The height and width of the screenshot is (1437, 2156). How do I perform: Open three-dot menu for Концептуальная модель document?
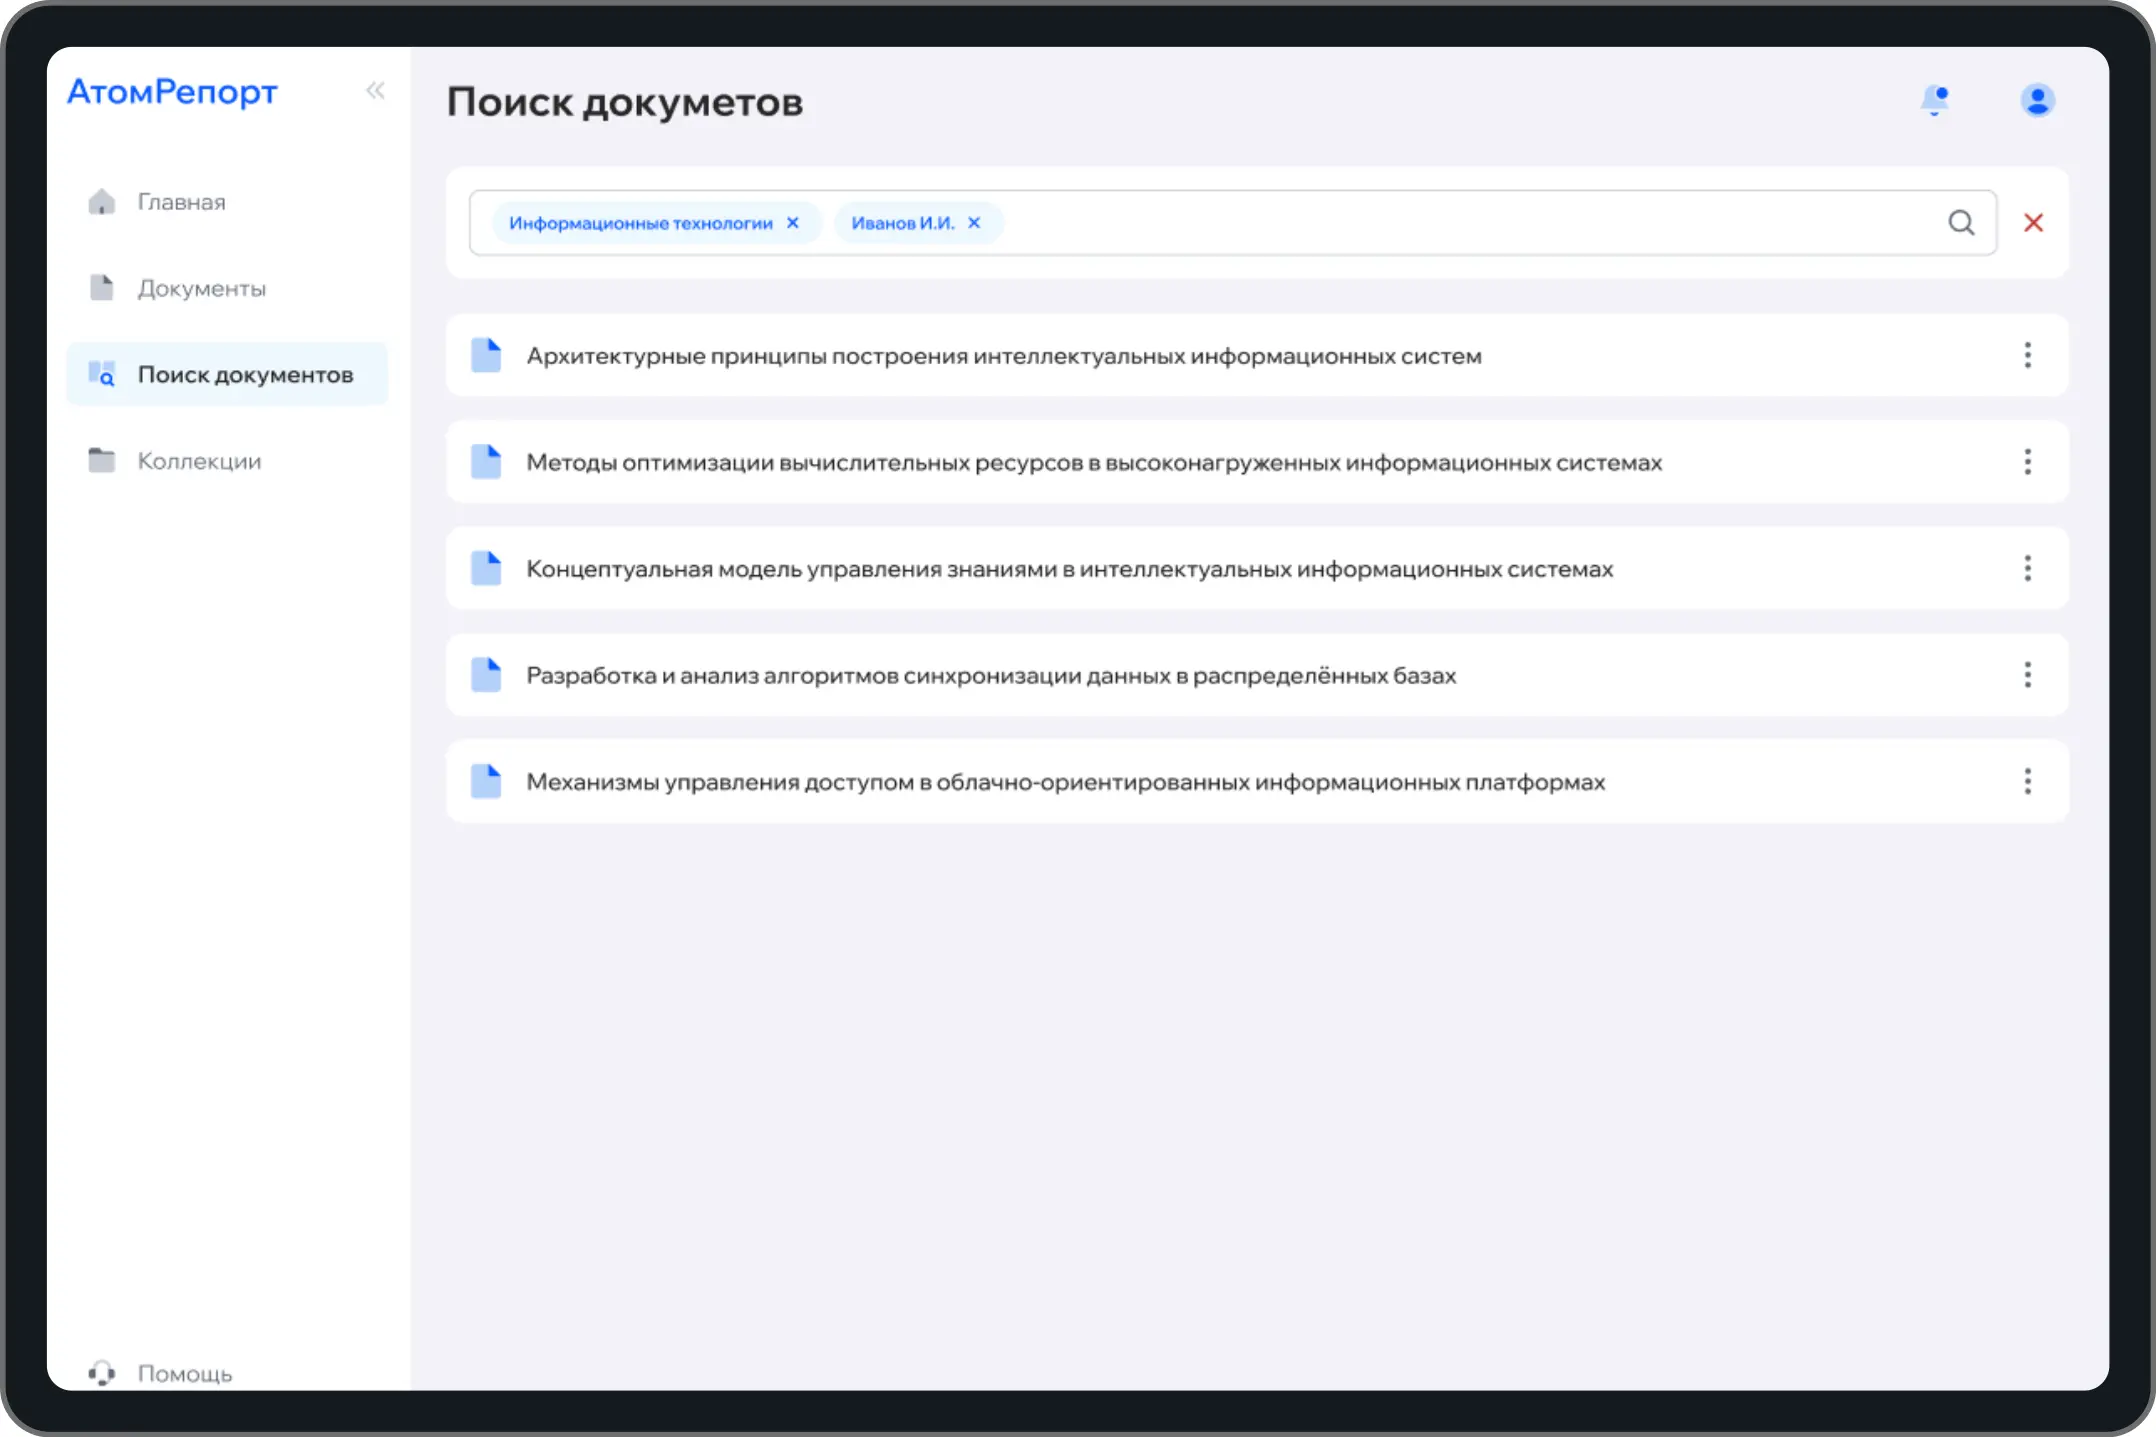pyautogui.click(x=2027, y=568)
